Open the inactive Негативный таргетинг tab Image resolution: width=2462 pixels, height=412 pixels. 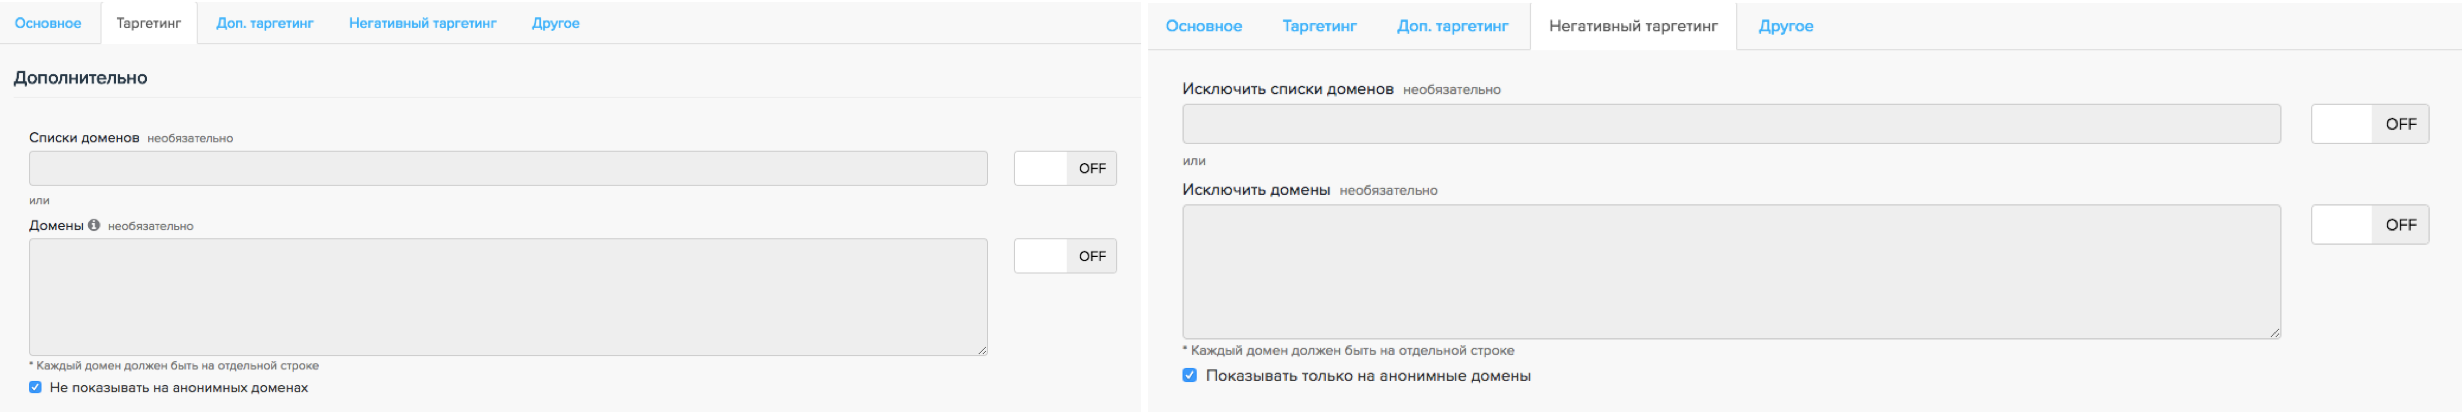coord(422,23)
